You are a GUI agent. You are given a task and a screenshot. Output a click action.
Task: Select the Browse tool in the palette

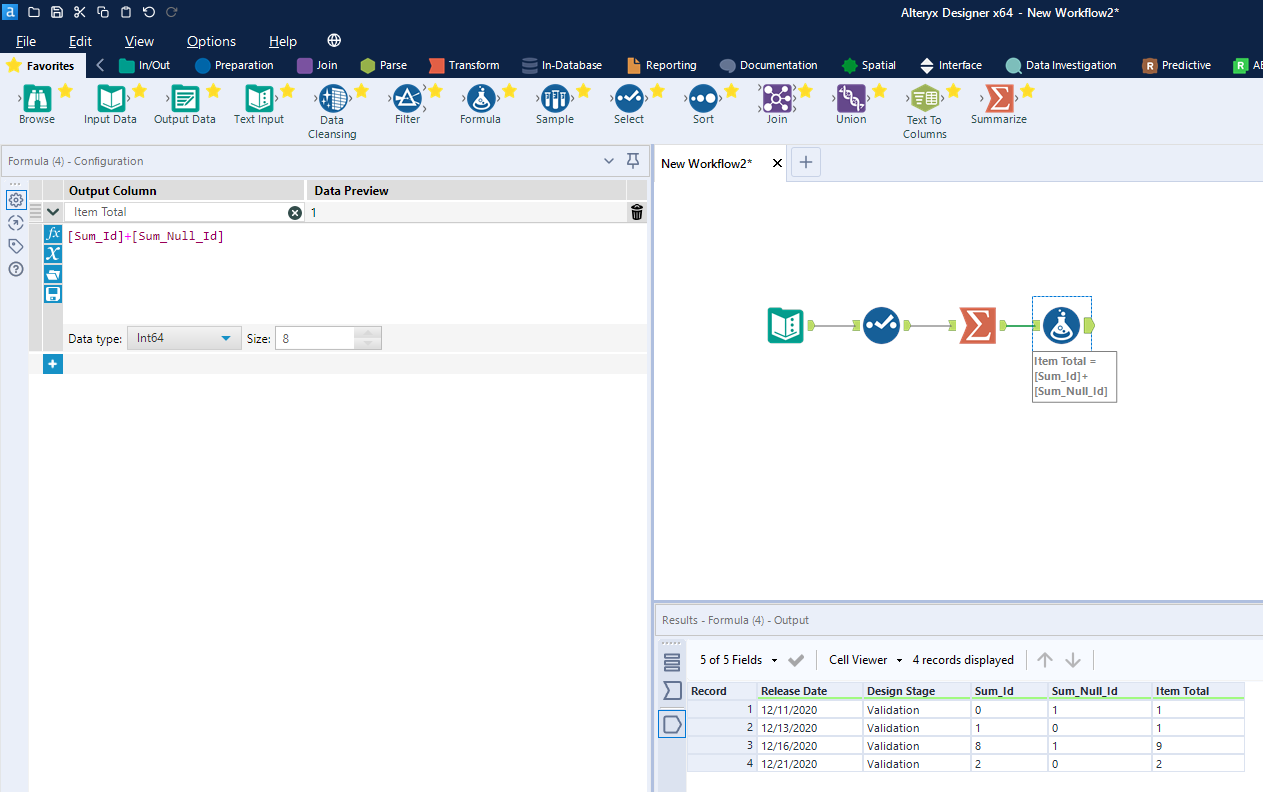[x=36, y=100]
